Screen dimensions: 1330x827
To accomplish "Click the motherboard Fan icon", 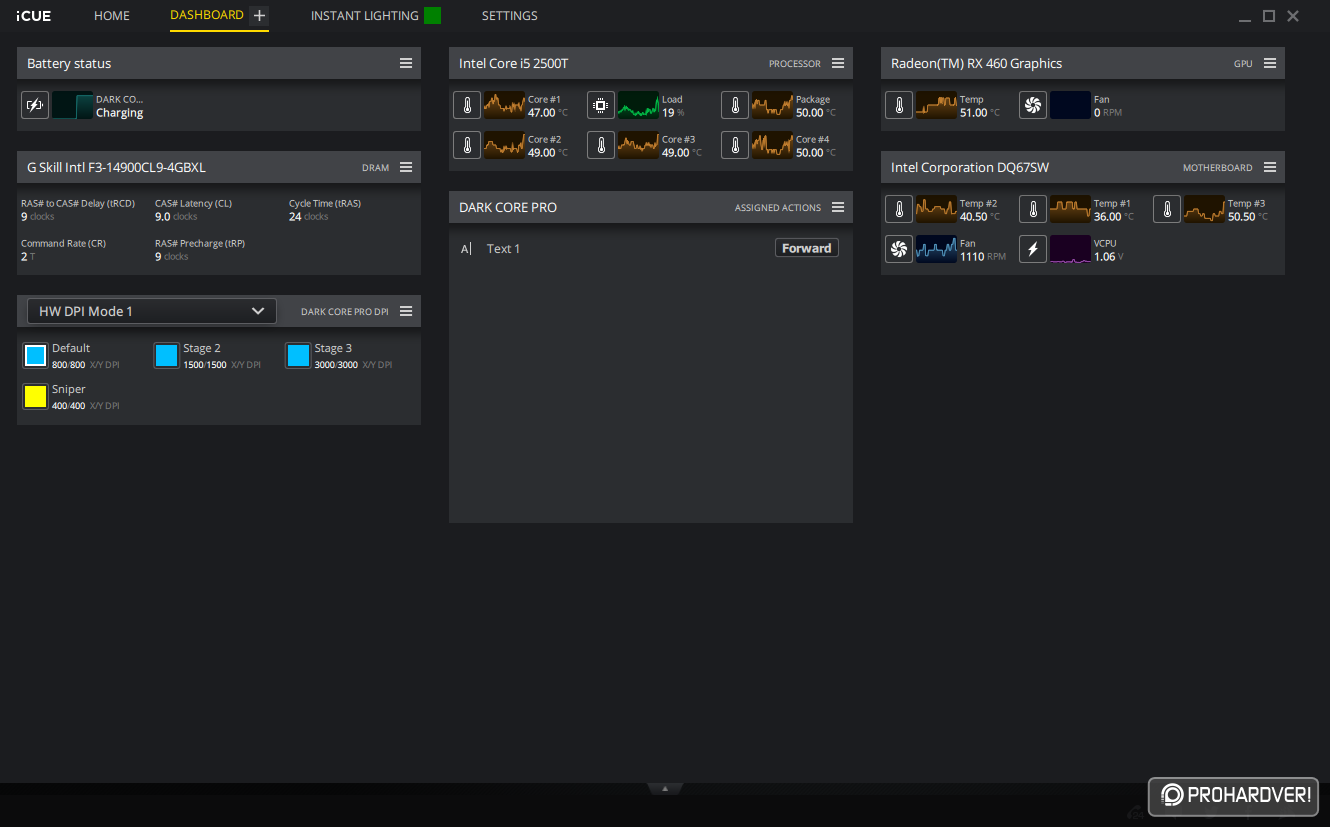I will click(x=899, y=249).
